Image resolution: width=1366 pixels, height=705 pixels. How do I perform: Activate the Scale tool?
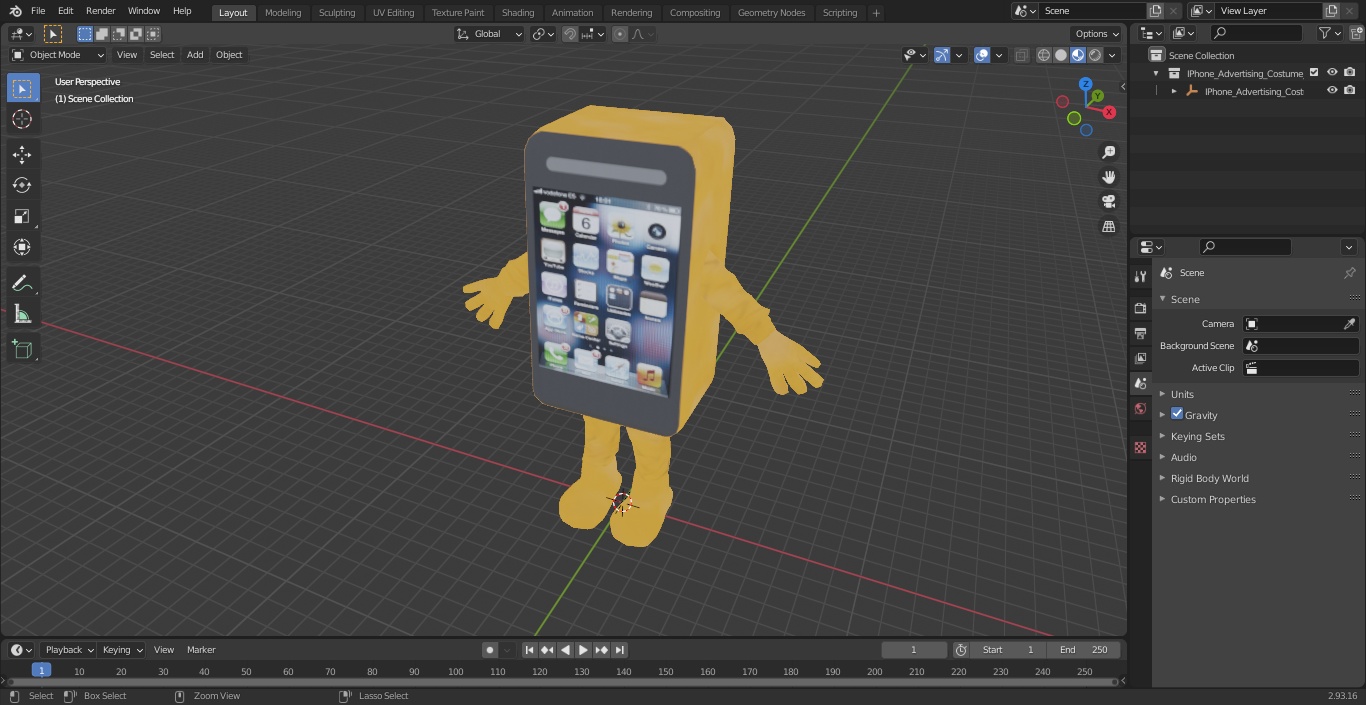point(22,216)
